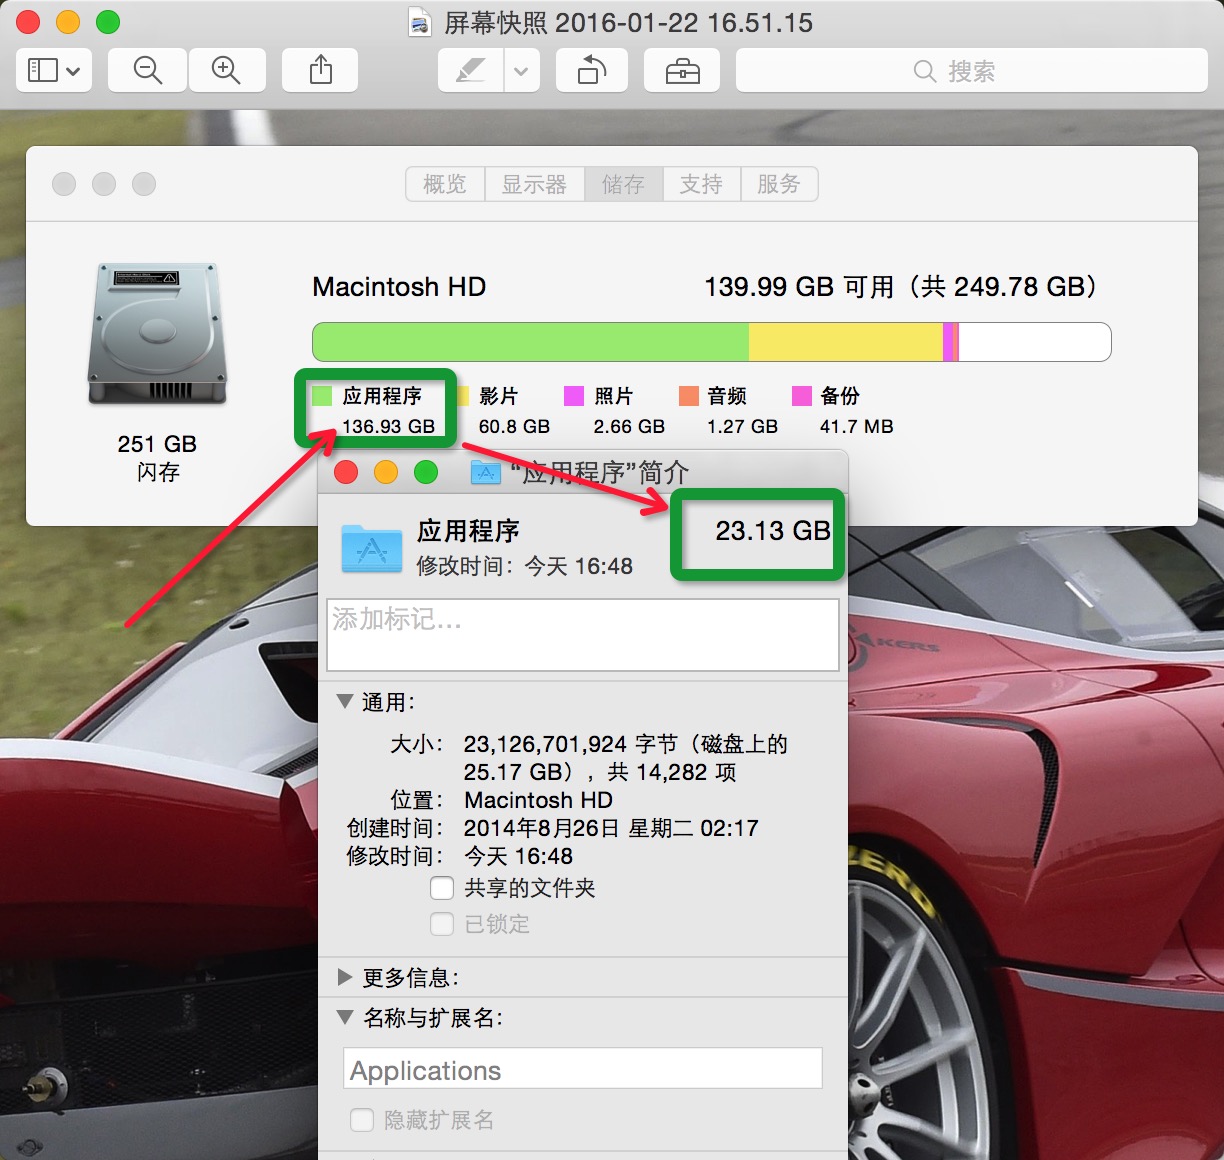Click the Macintosh HD hard drive icon
This screenshot has height=1160, width=1224.
coord(158,334)
